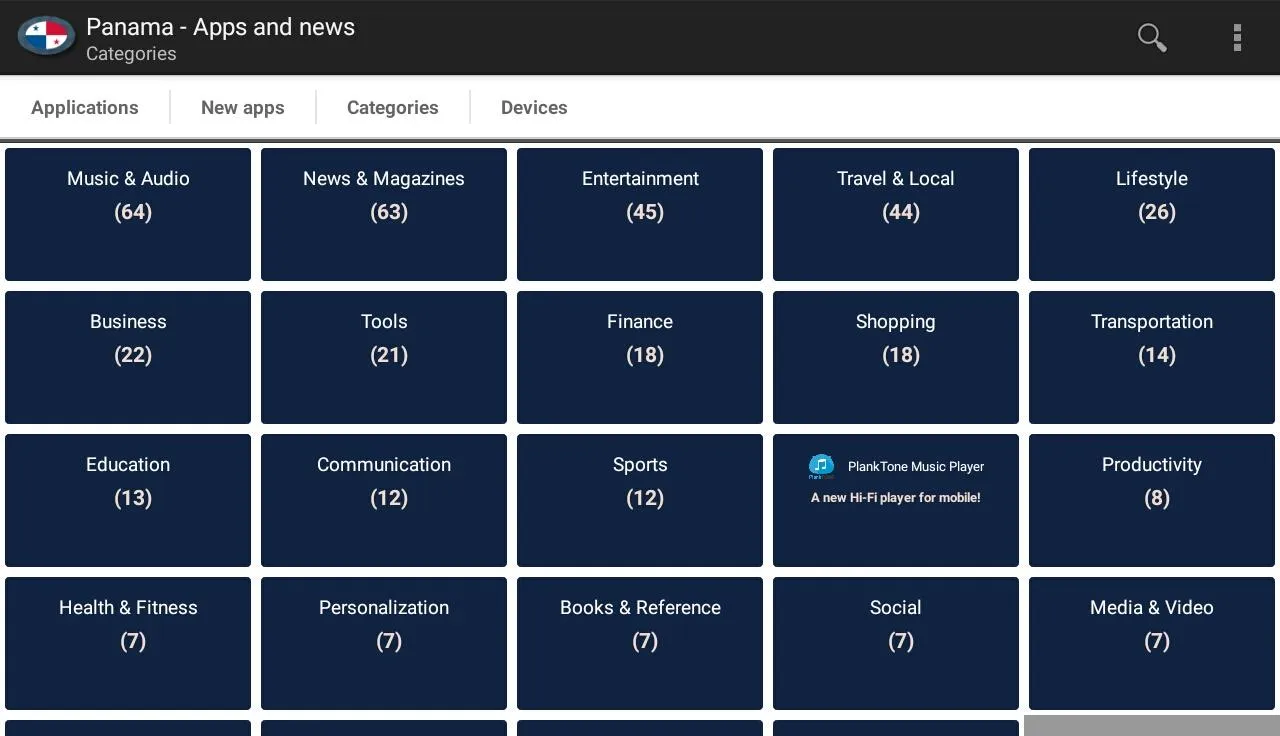This screenshot has width=1280, height=736.
Task: Open the search magnifier icon
Action: (x=1152, y=37)
